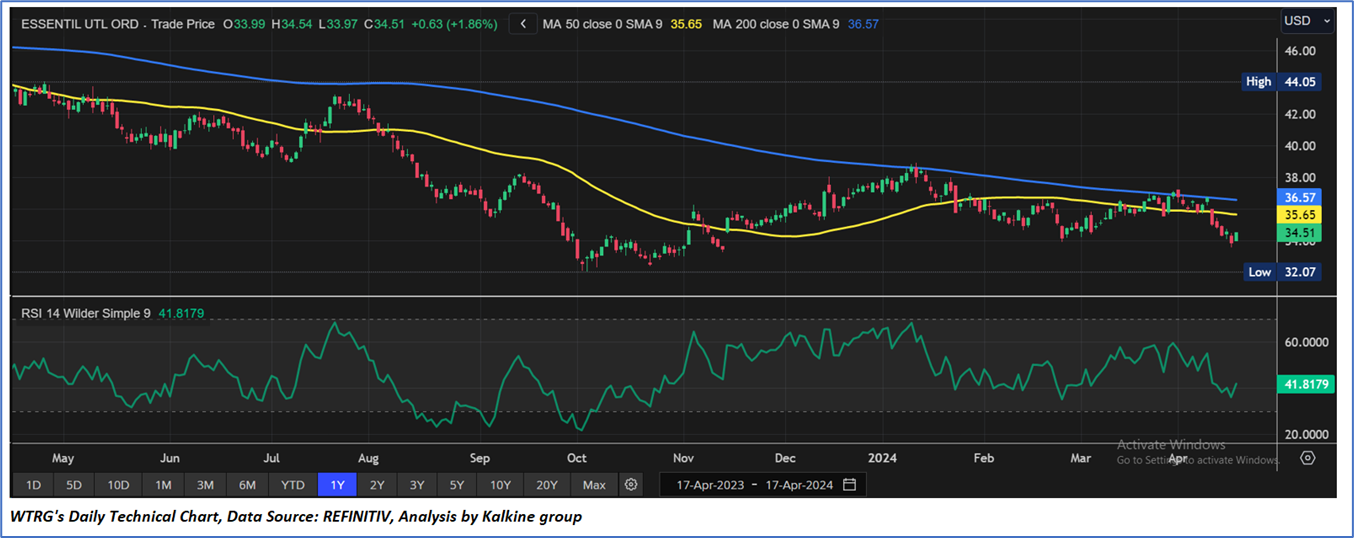The image size is (1354, 538).
Task: Collapse the indicator legend with left chevron
Action: [523, 23]
